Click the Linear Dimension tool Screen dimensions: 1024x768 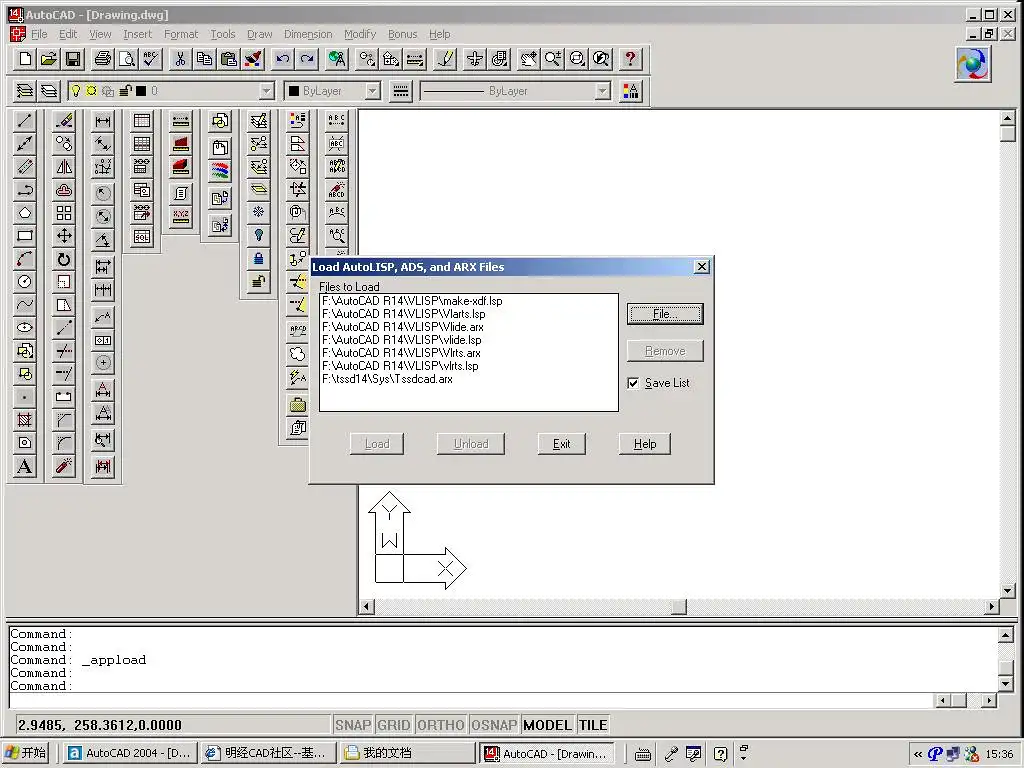[103, 121]
